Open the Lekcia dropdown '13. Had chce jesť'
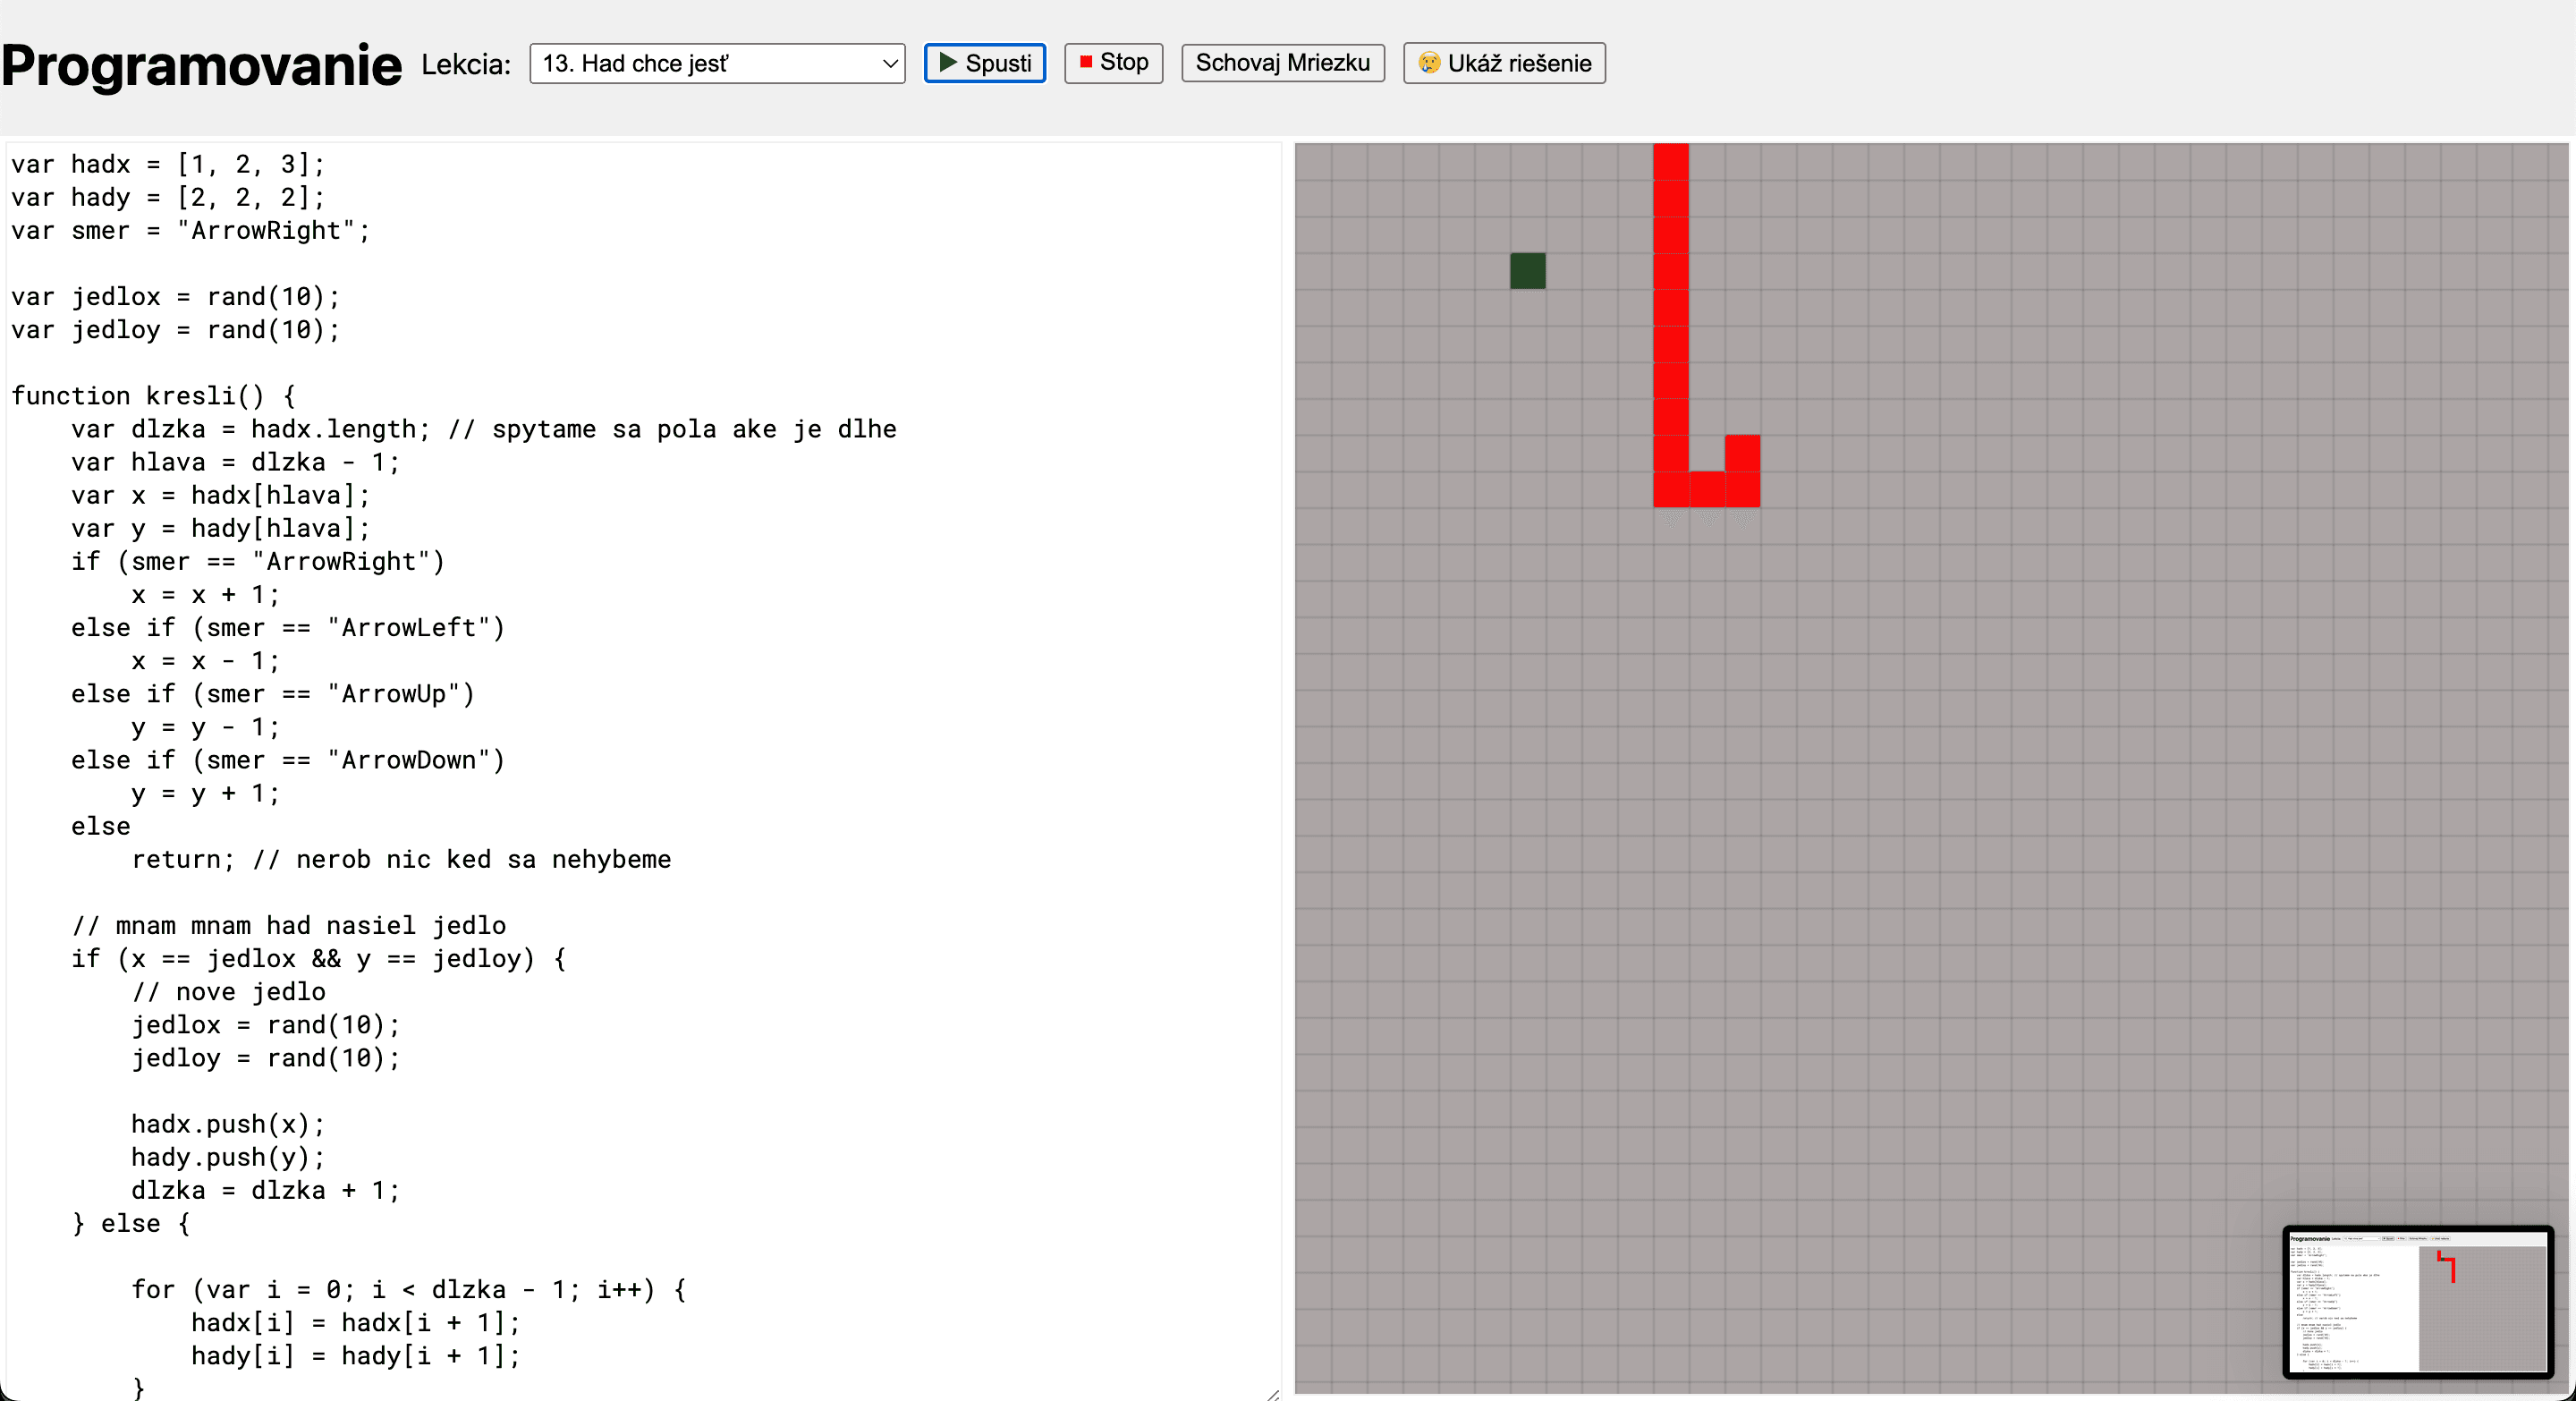Screen dimensions: 2576x1401 (x=717, y=63)
